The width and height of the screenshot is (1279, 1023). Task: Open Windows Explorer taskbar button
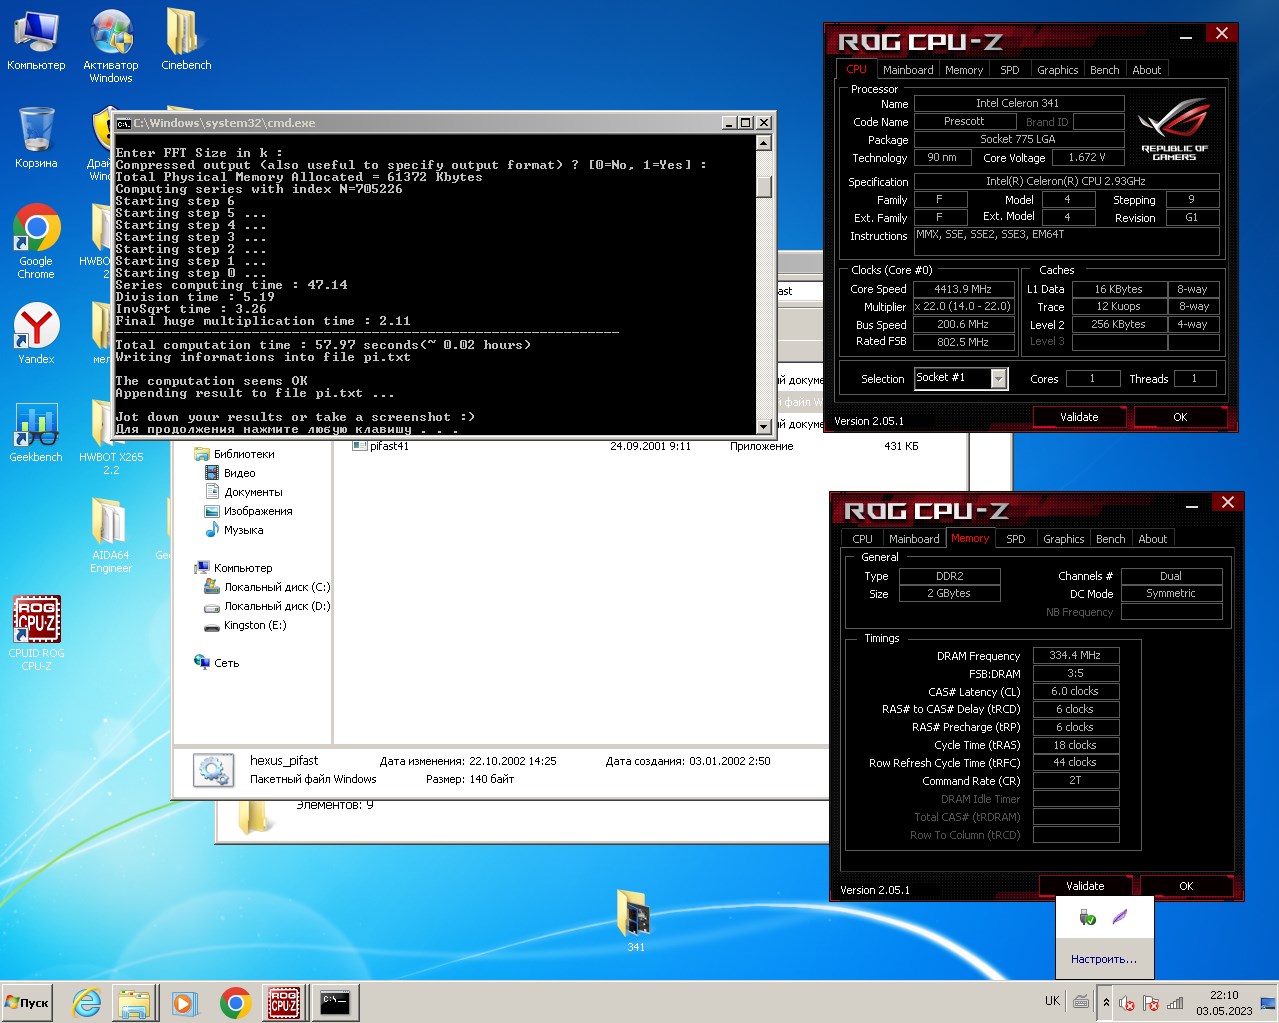click(x=133, y=1002)
